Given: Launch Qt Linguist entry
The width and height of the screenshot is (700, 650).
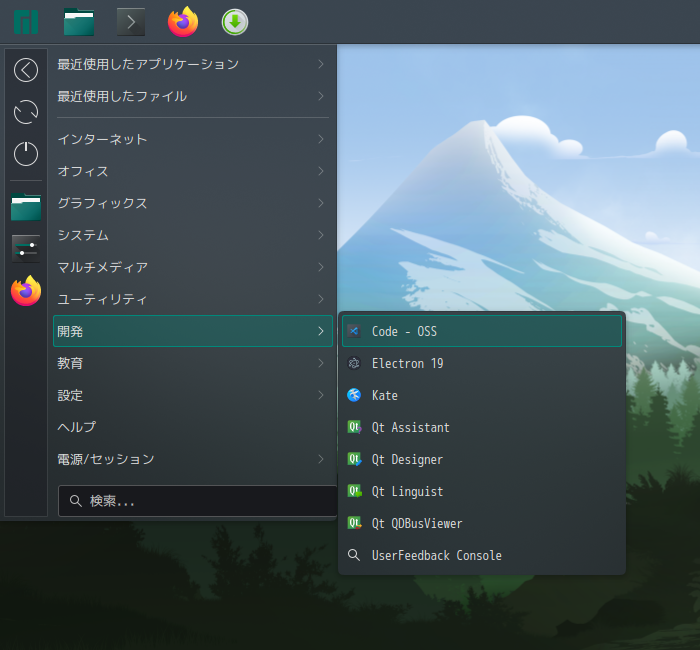Looking at the screenshot, I should [482, 491].
